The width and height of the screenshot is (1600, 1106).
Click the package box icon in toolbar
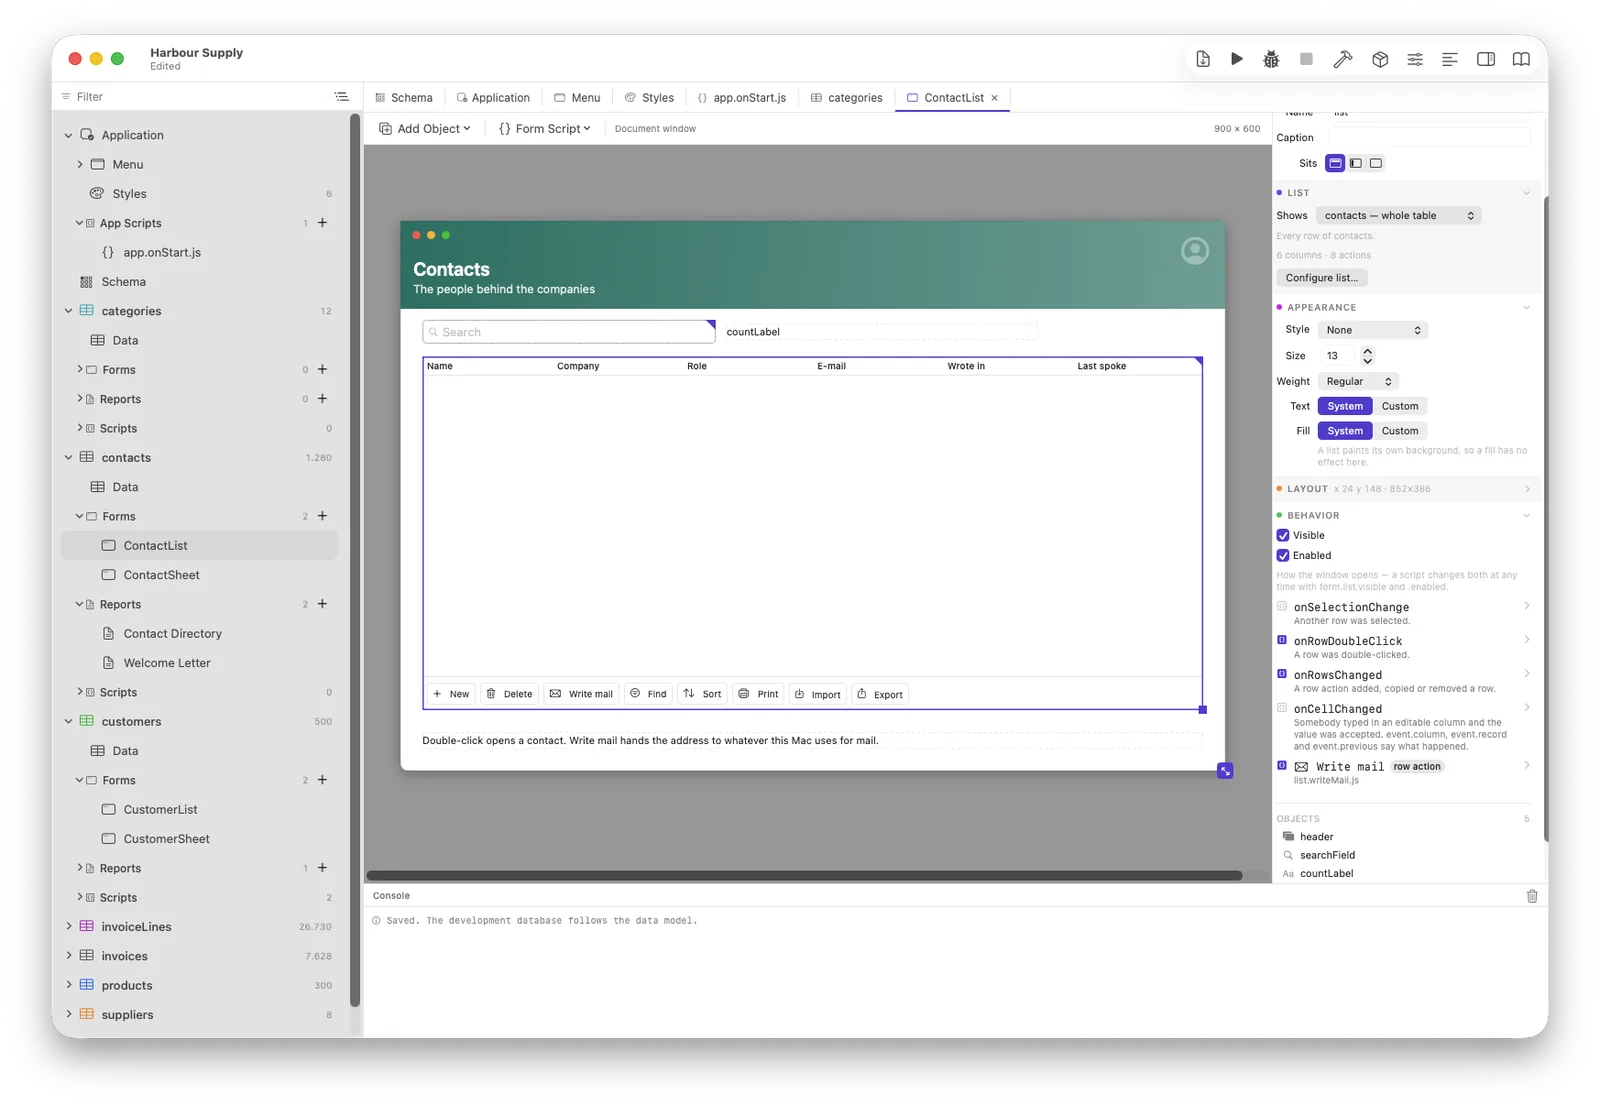pyautogui.click(x=1380, y=59)
